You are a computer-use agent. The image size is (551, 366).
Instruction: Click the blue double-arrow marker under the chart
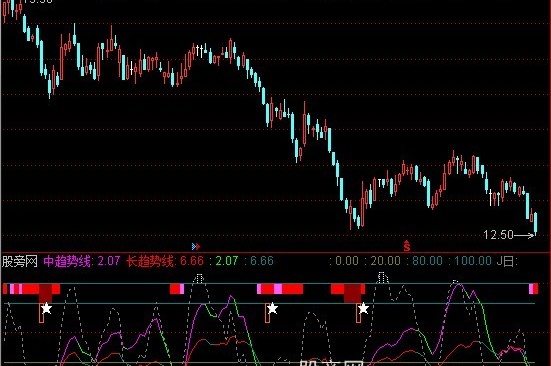[196, 247]
